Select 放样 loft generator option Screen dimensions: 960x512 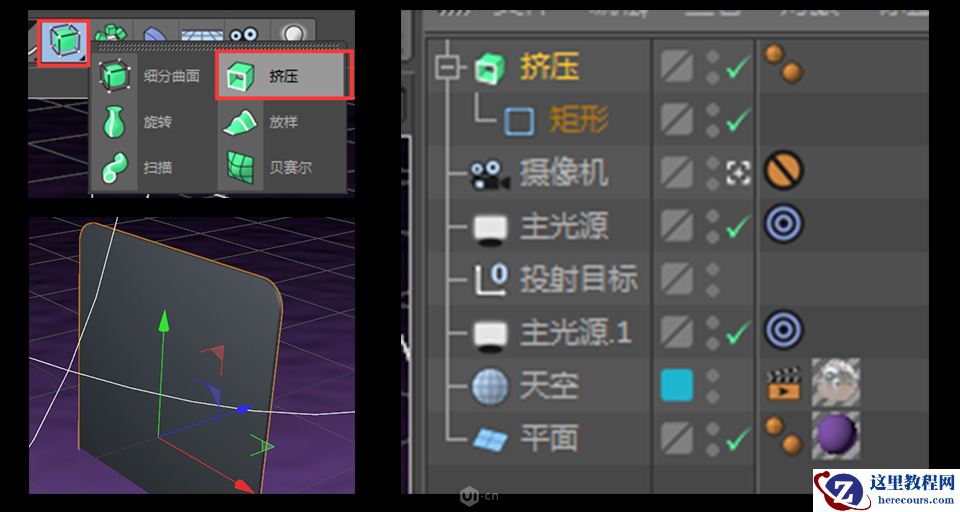283,122
